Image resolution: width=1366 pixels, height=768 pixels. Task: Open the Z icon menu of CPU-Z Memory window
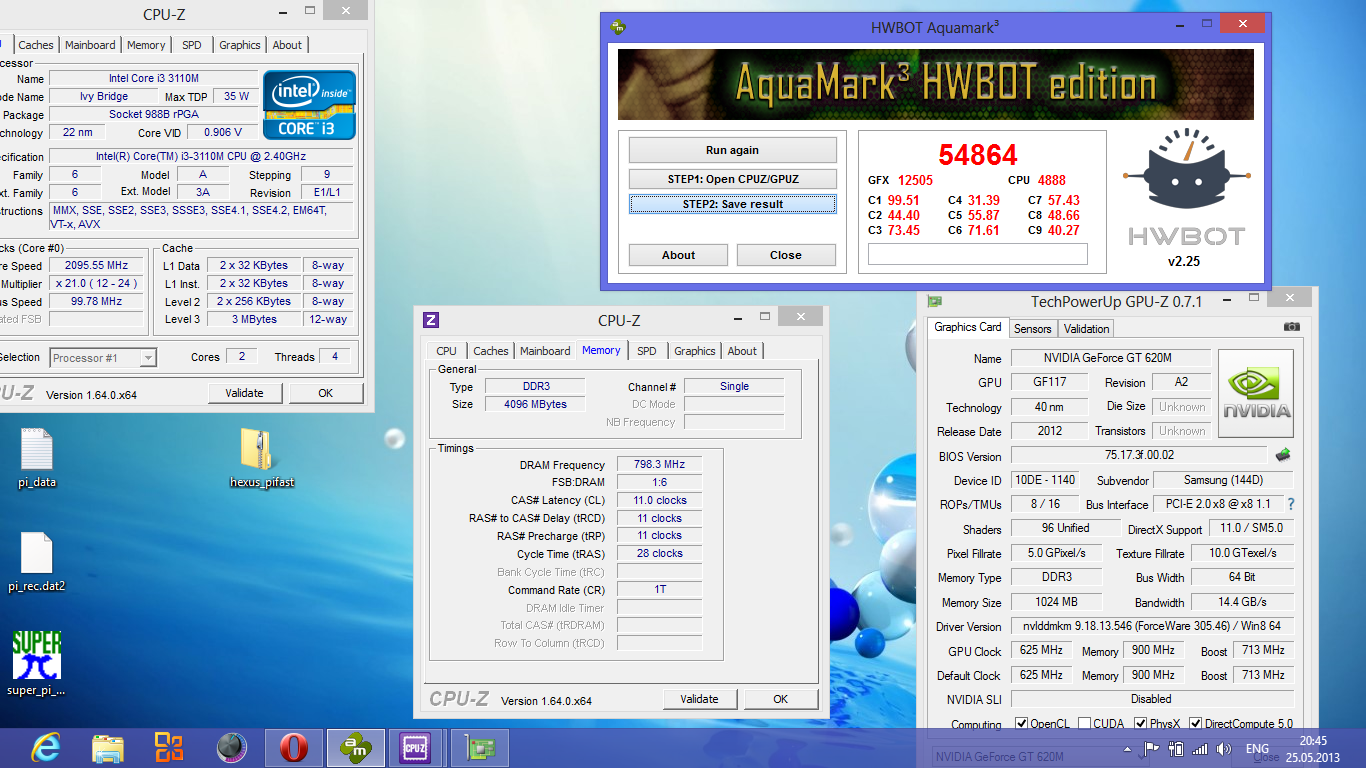[431, 320]
